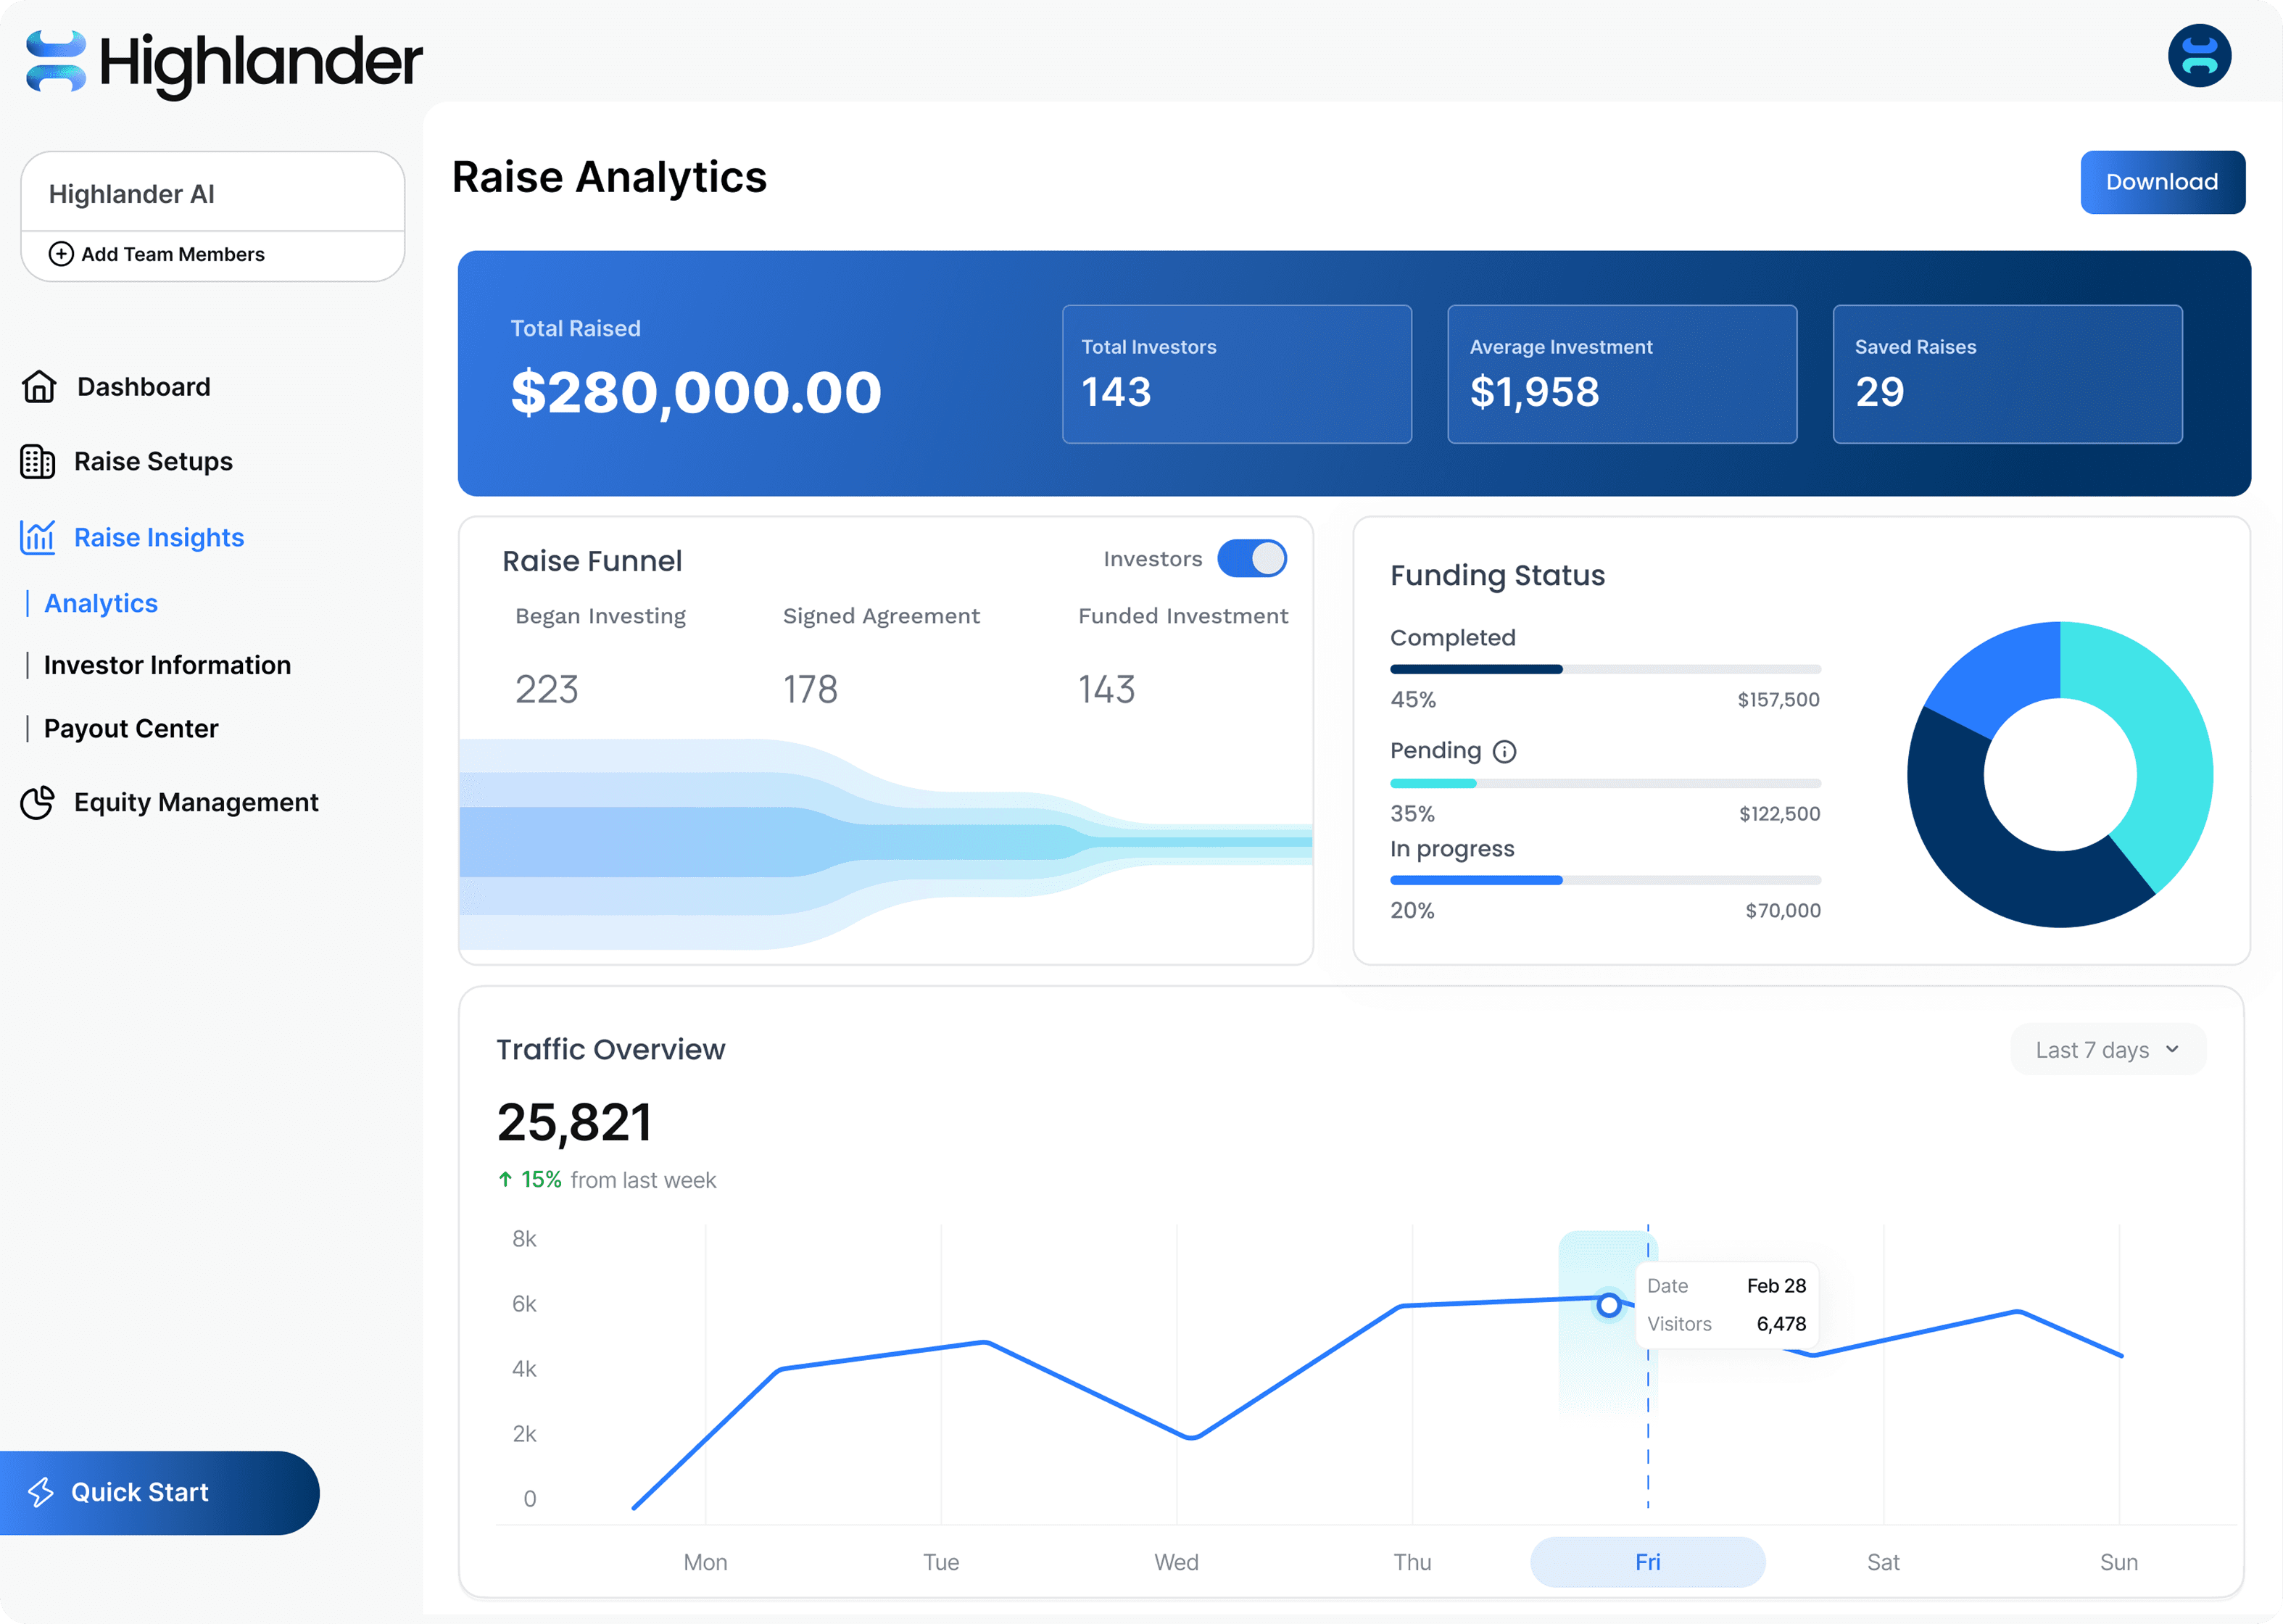Click the 25,821 traffic total
2283x1624 pixels.
point(574,1122)
